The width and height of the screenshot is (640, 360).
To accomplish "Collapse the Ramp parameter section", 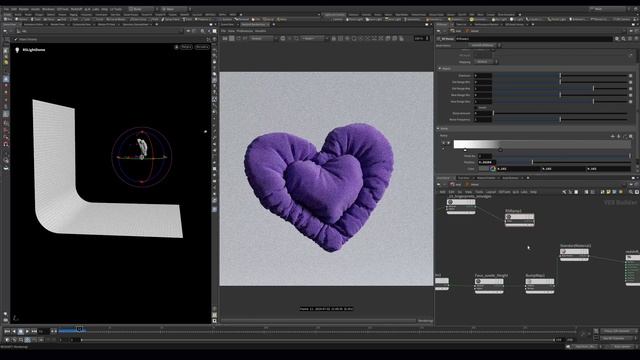I will pos(438,129).
